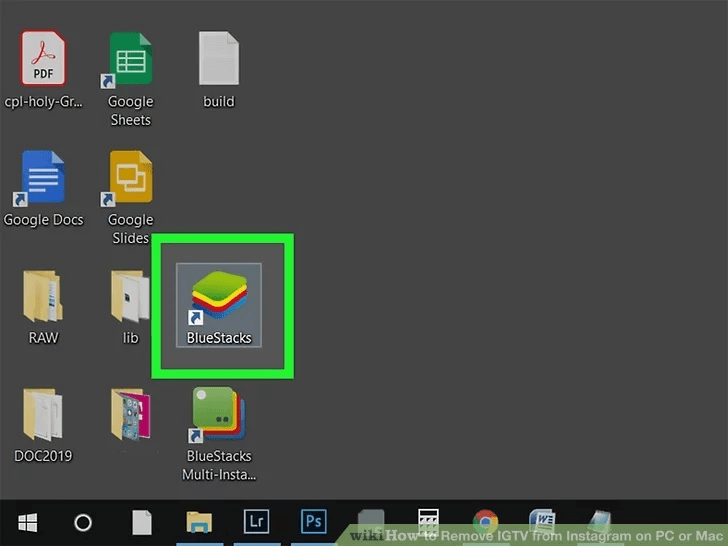Select the DOC2019 folder
The height and width of the screenshot is (546, 728).
coord(43,425)
